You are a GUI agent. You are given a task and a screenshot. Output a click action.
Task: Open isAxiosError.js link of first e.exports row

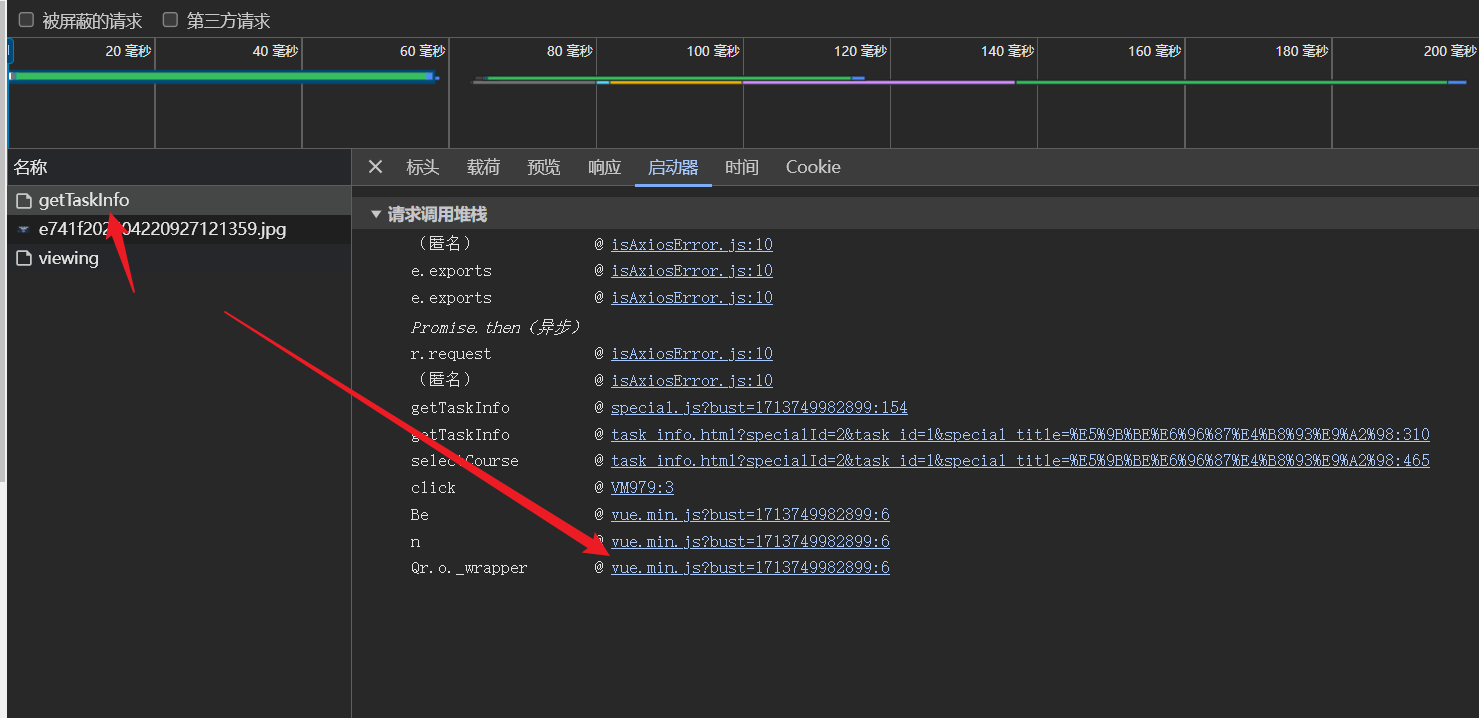click(x=691, y=271)
